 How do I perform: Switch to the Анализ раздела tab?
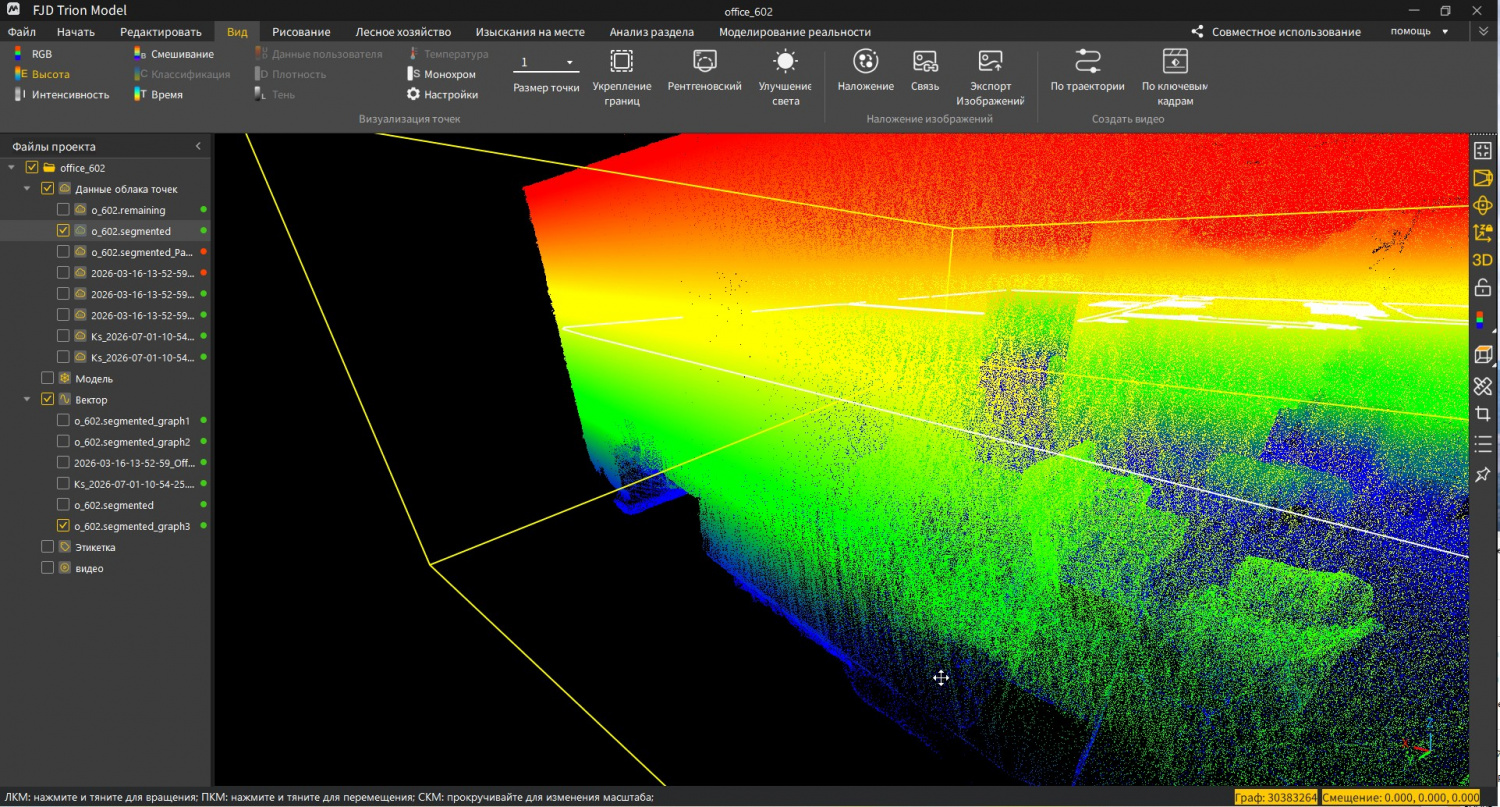point(651,32)
